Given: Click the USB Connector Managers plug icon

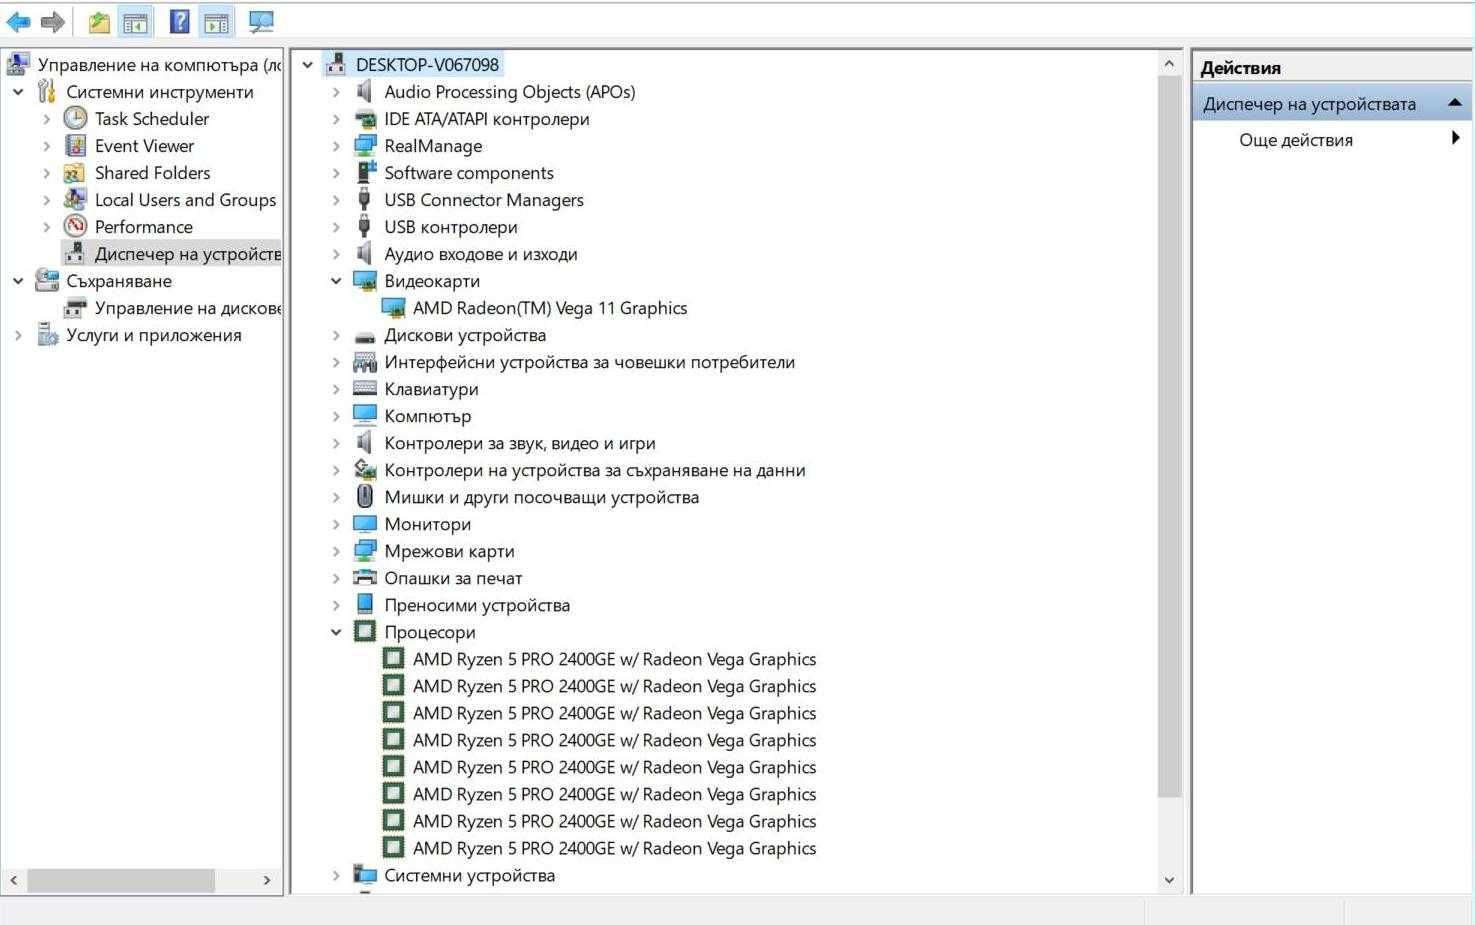Looking at the screenshot, I should coord(365,199).
